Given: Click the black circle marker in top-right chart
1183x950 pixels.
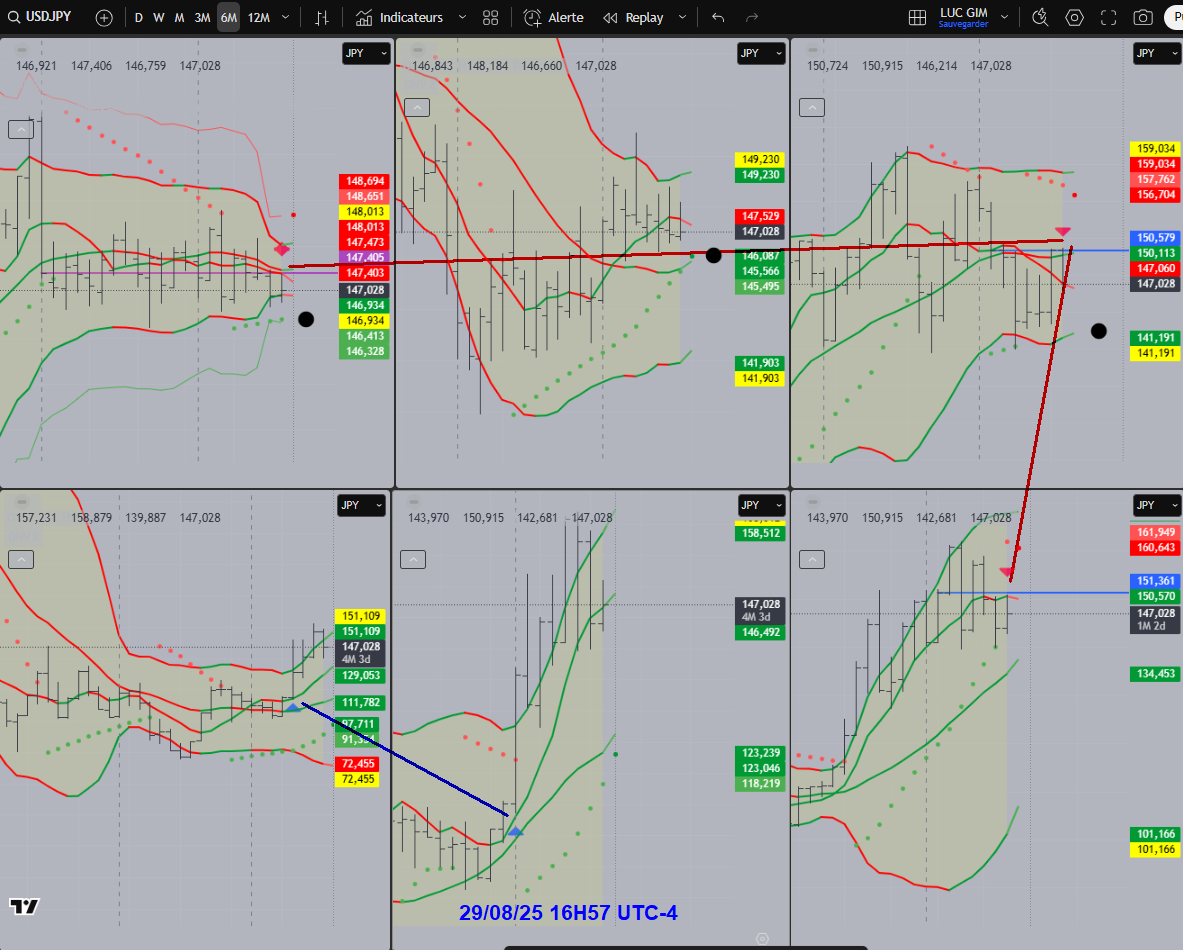Looking at the screenshot, I should click(1098, 331).
